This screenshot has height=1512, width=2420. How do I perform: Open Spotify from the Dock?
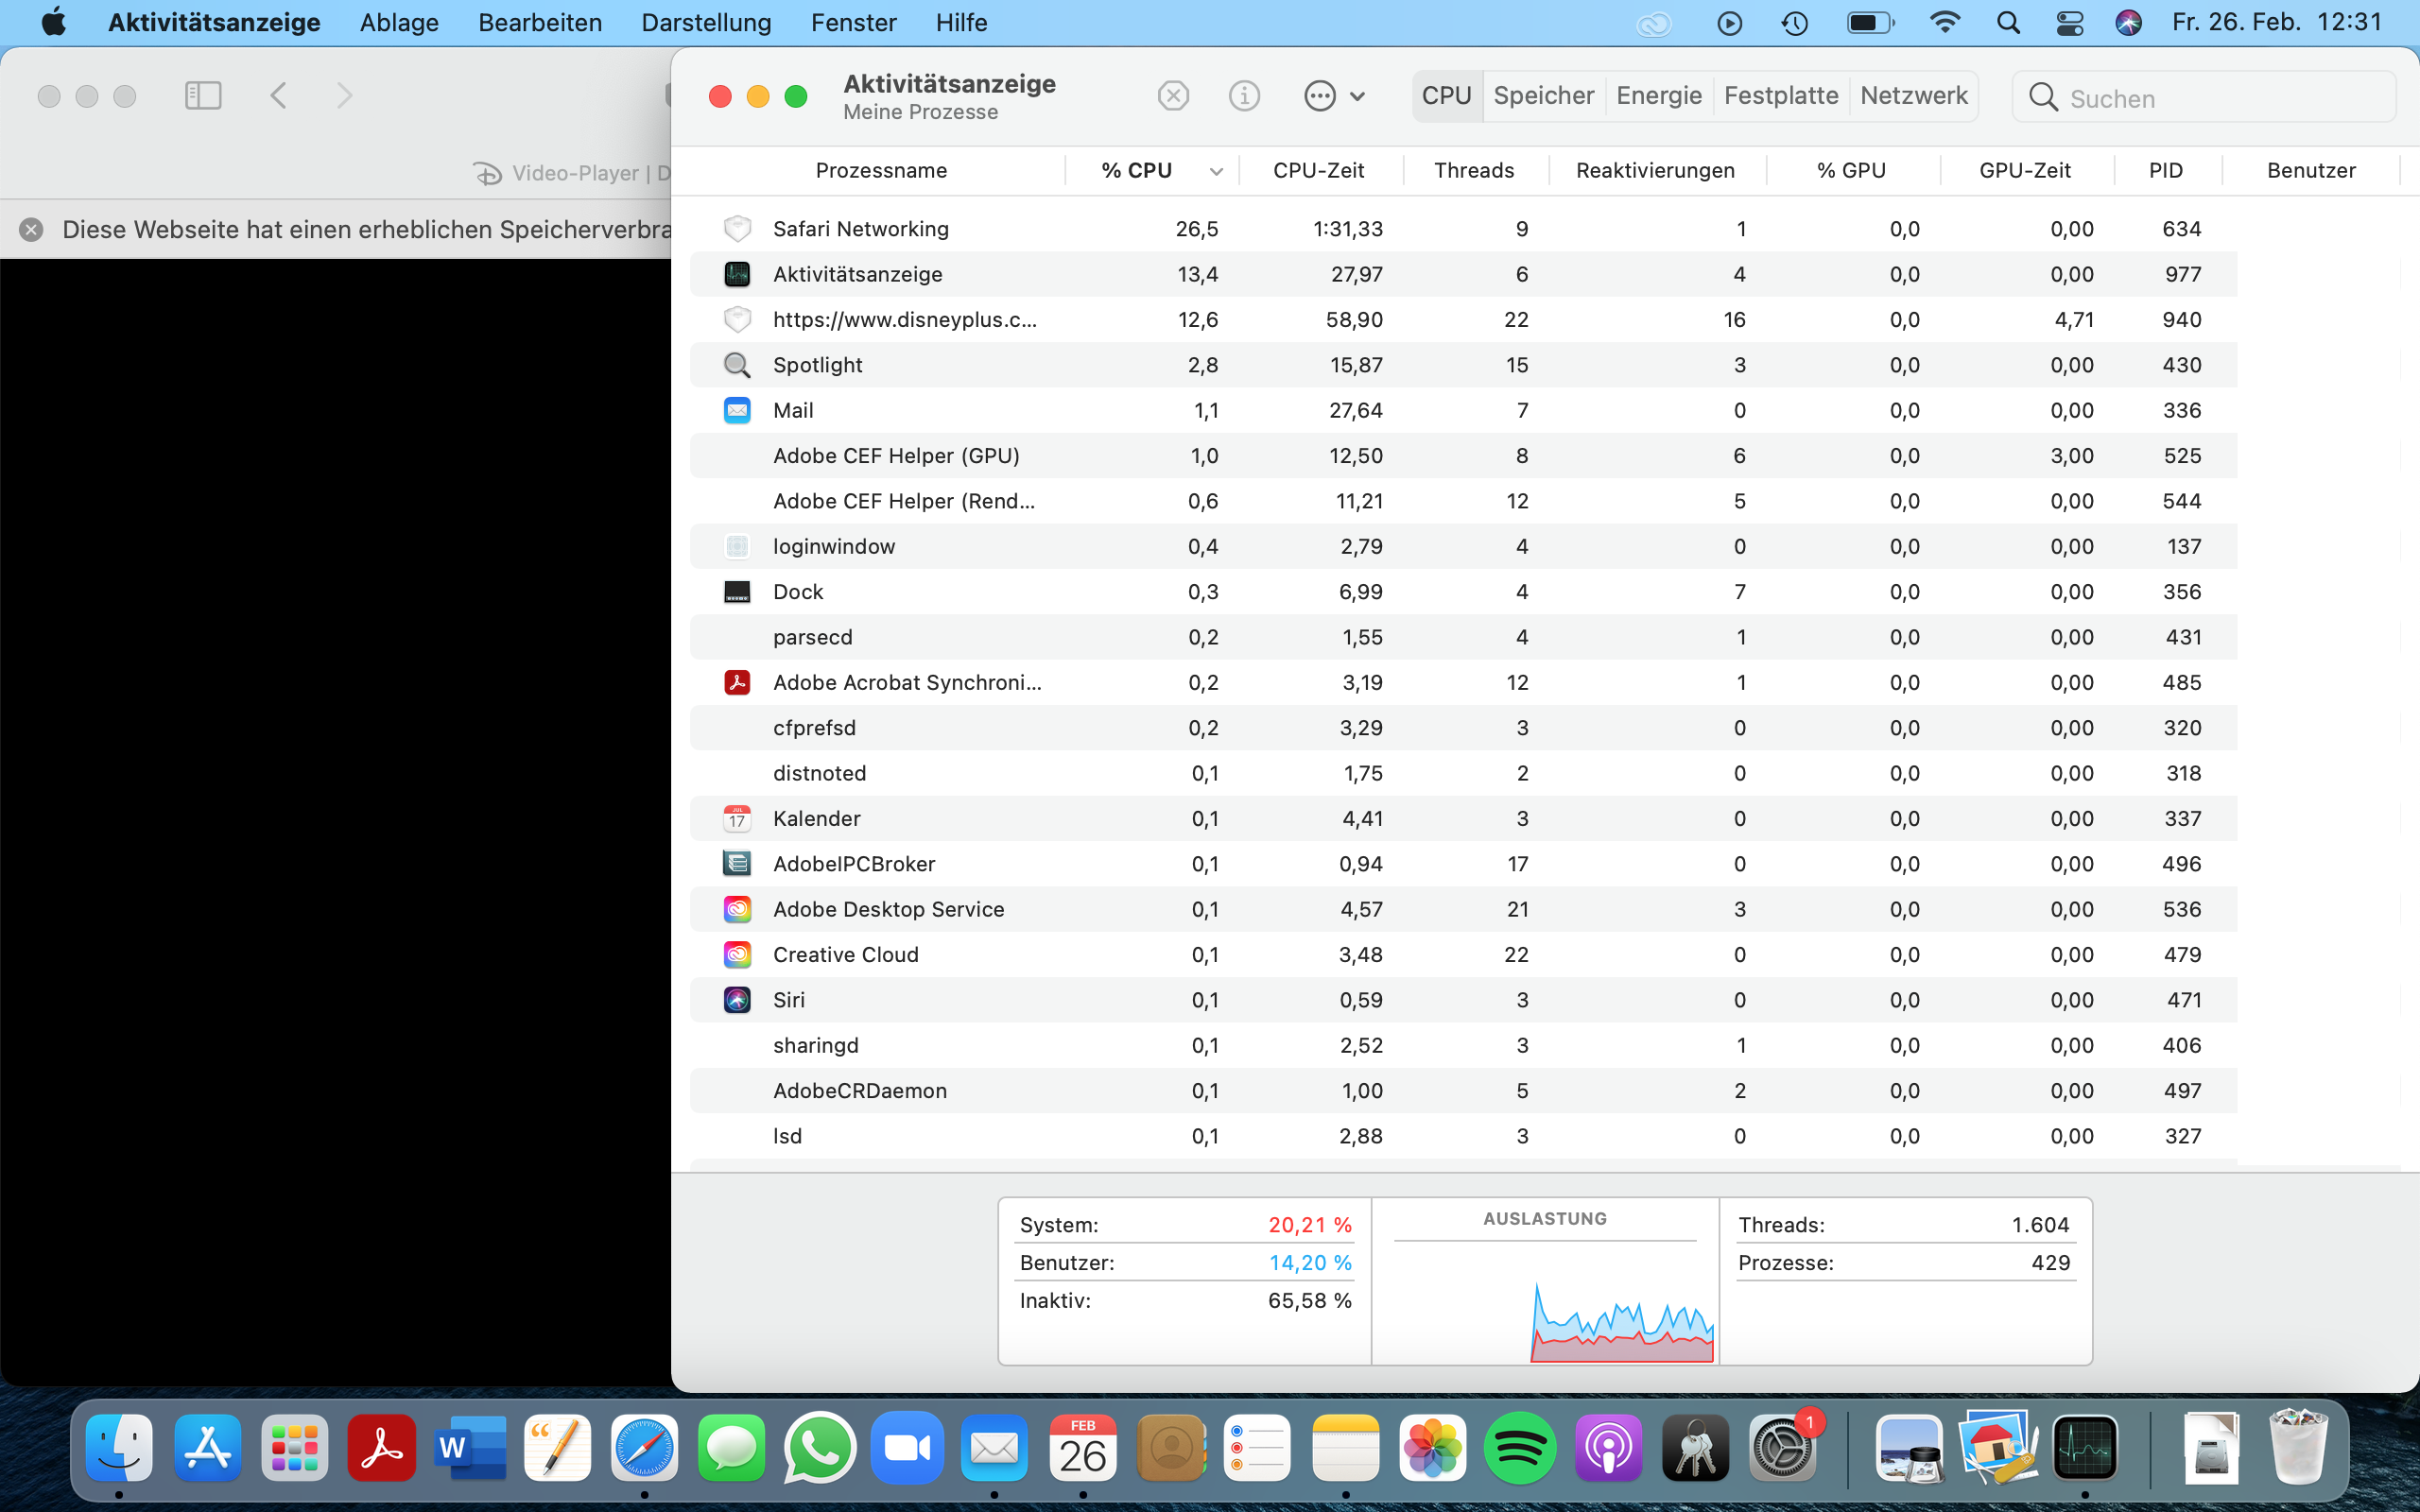pyautogui.click(x=1519, y=1448)
